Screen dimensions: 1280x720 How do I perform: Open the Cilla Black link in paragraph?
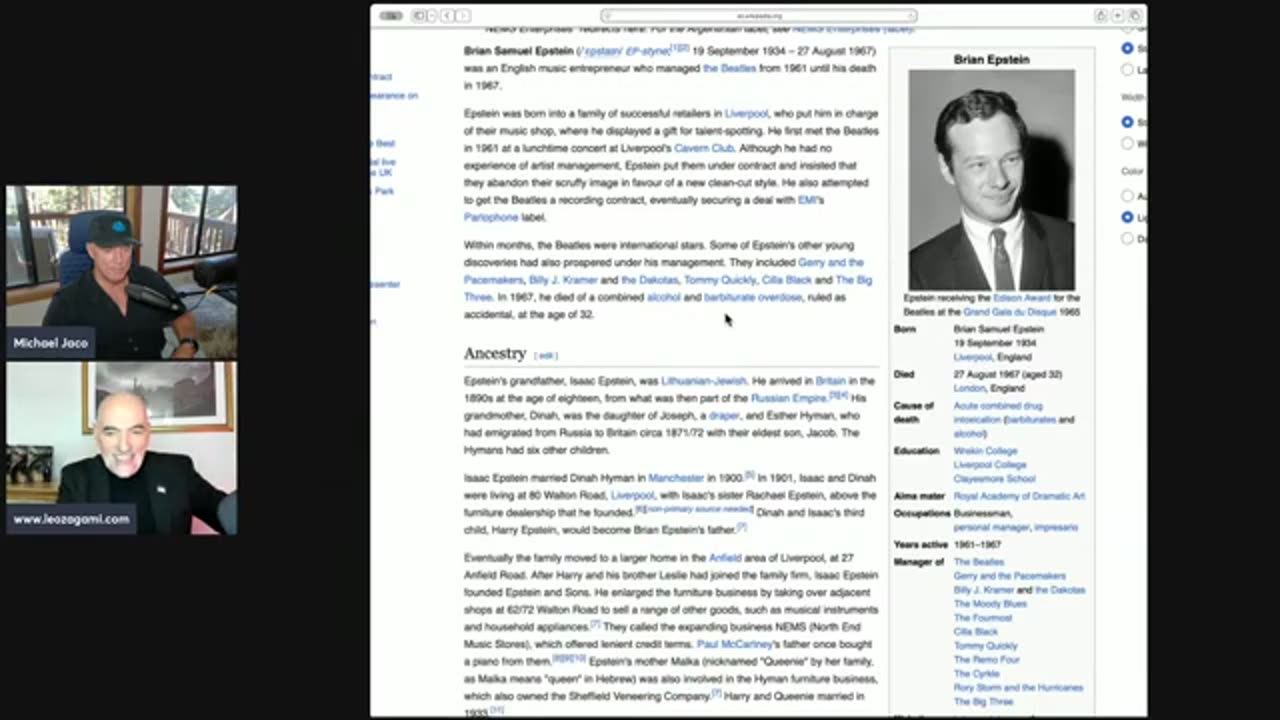786,280
